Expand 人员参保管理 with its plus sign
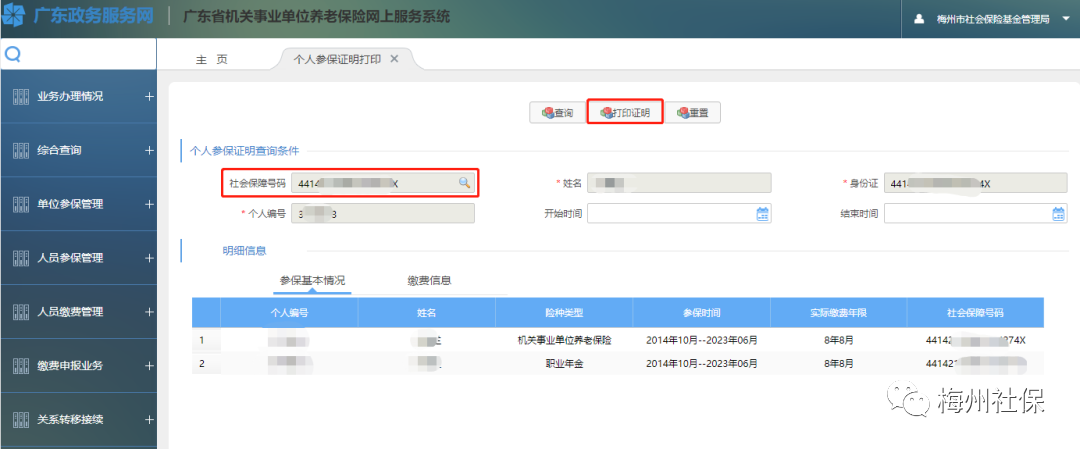 click(x=149, y=258)
